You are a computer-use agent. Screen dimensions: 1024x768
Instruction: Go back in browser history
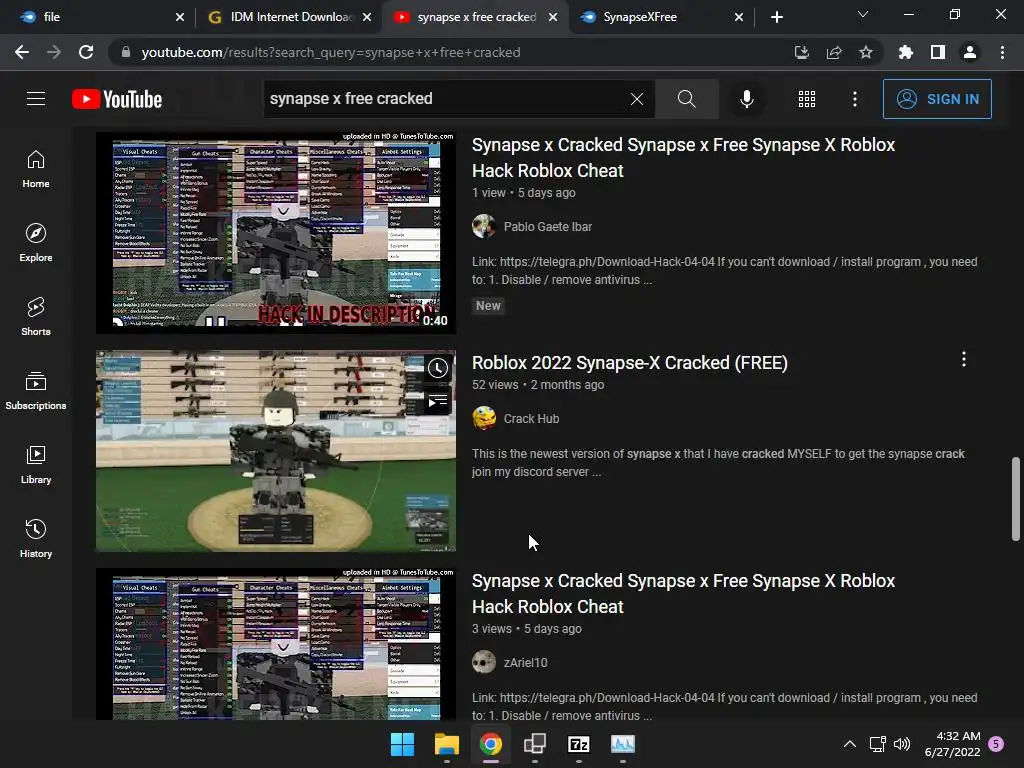click(x=22, y=52)
